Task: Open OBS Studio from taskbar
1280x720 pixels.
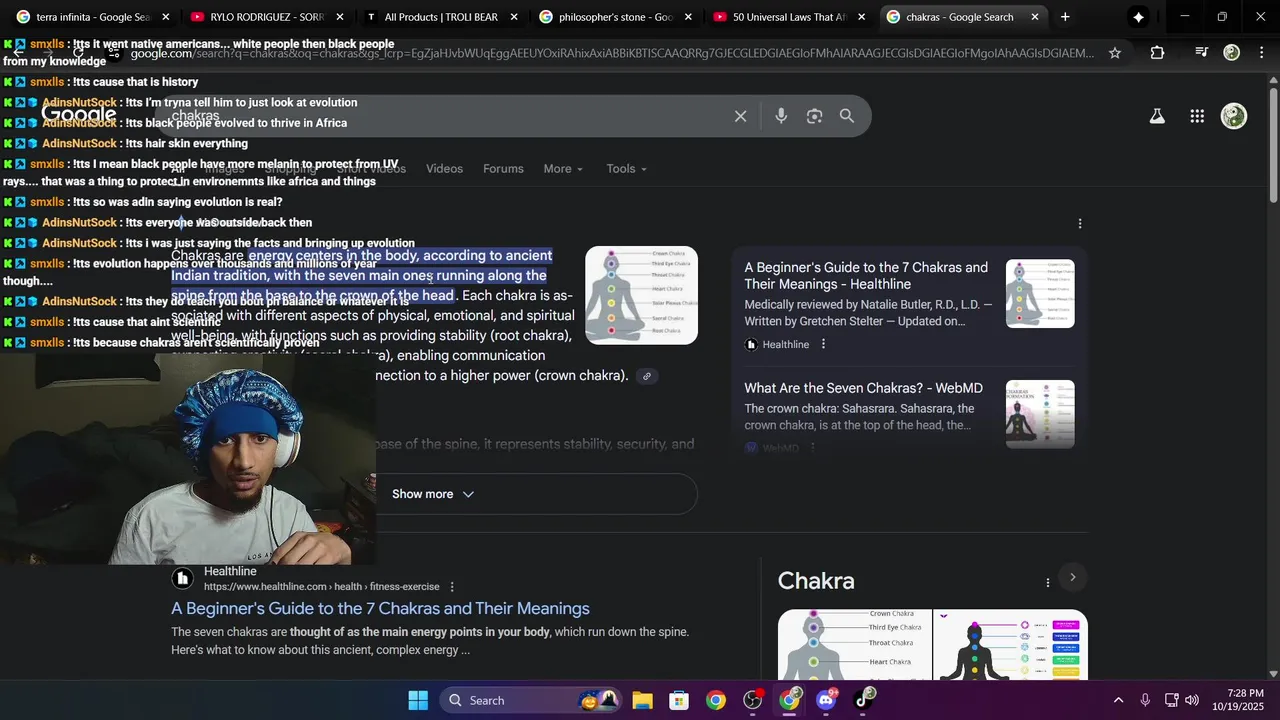Action: click(x=753, y=700)
